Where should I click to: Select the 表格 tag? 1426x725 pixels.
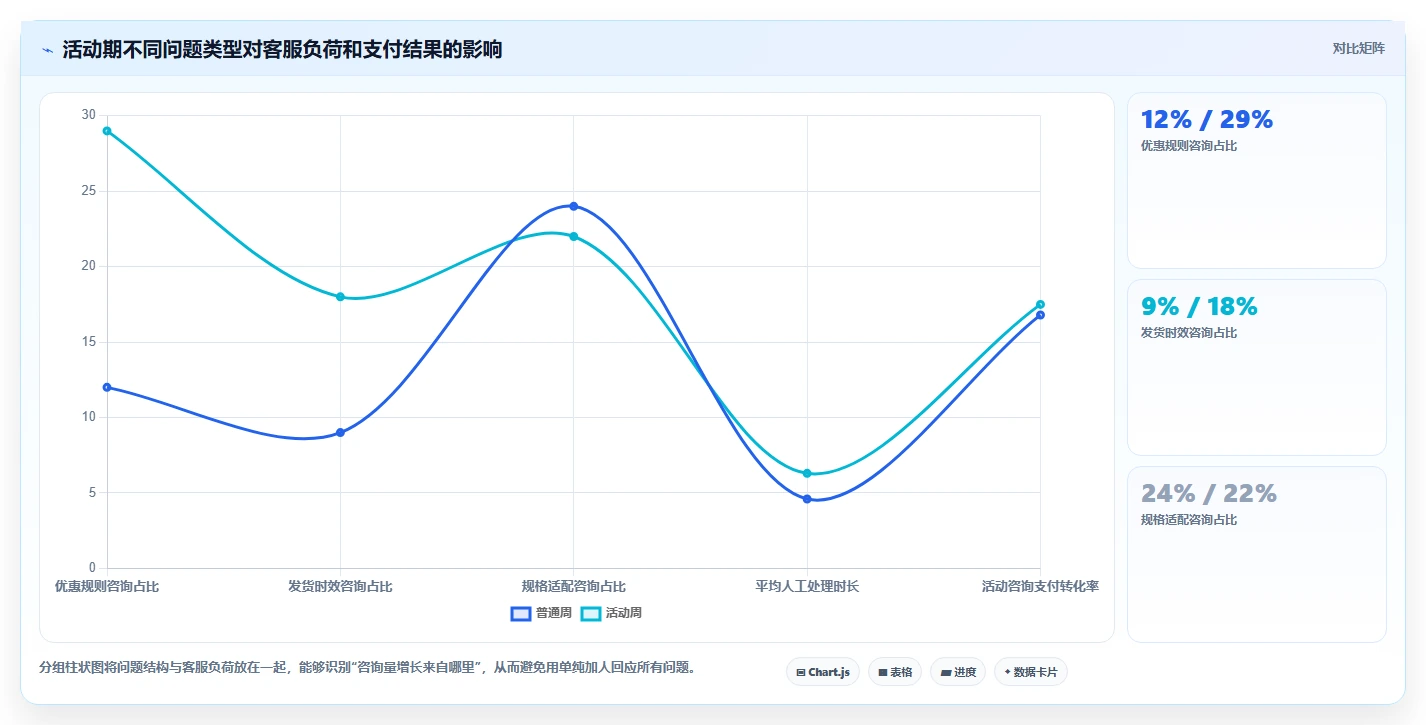pyautogui.click(x=894, y=672)
